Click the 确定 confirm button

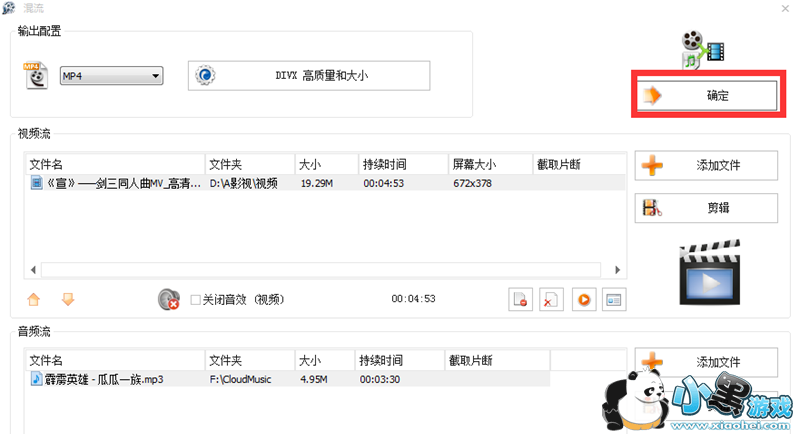pyautogui.click(x=707, y=95)
